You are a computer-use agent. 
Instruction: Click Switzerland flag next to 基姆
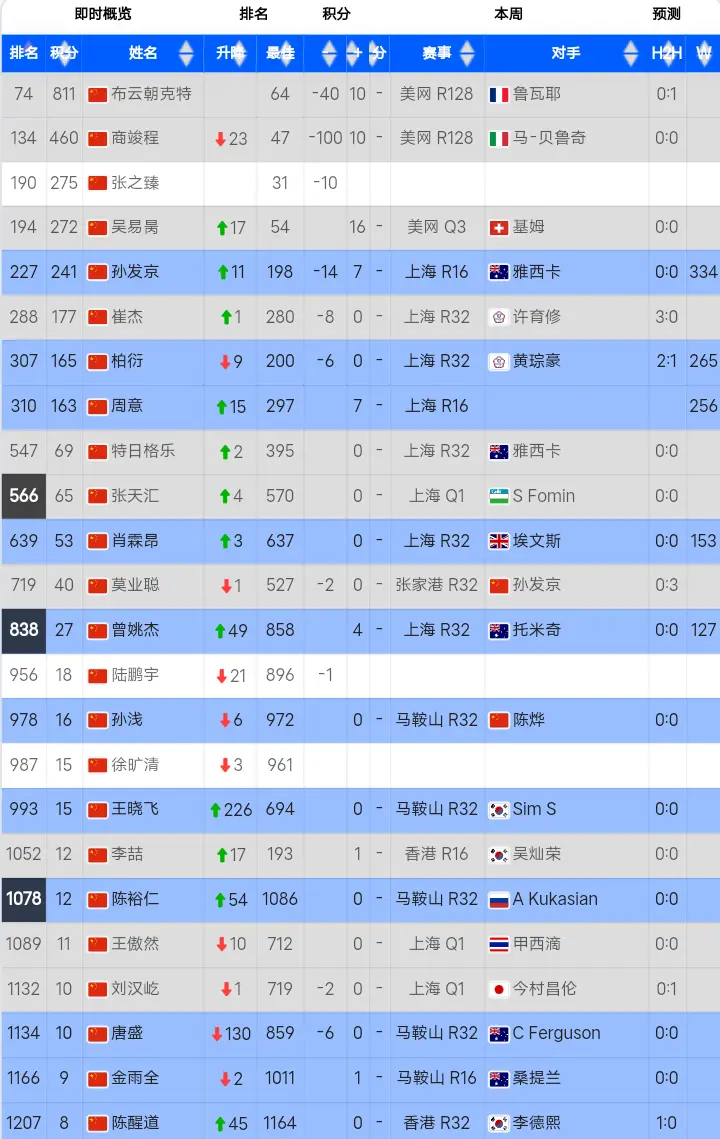point(499,228)
